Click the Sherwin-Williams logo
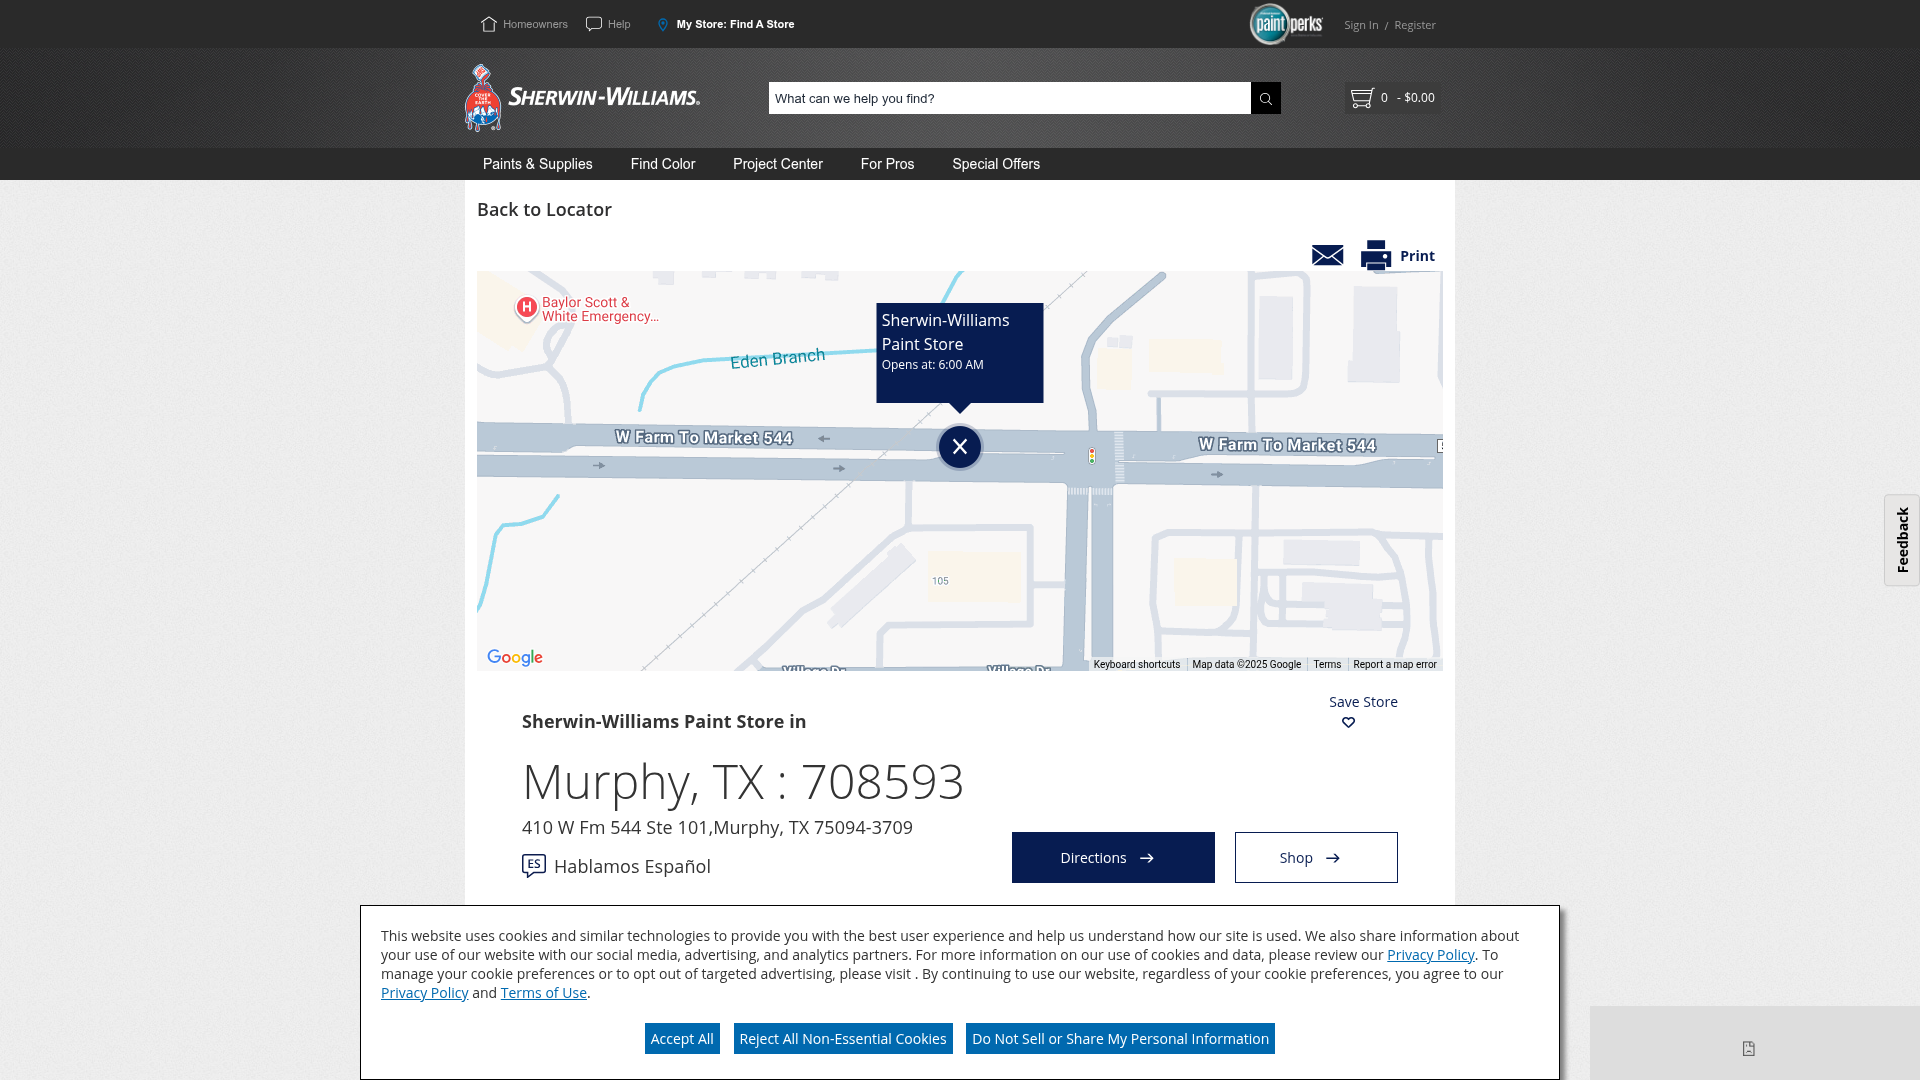Viewport: 1920px width, 1080px height. coord(582,98)
